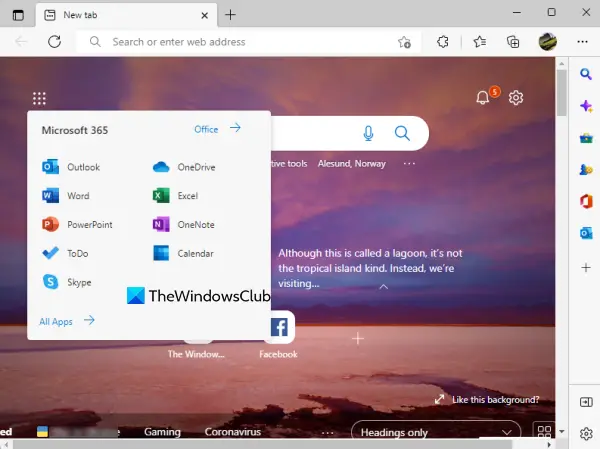Screen dimensions: 600x449
Task: Launch Excel from the app list
Action: tap(175, 196)
